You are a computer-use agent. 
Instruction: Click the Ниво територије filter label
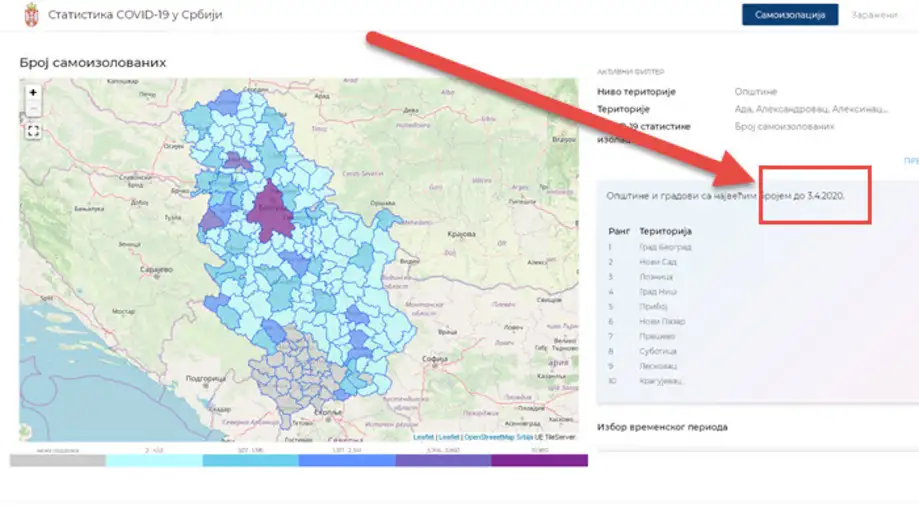point(637,92)
